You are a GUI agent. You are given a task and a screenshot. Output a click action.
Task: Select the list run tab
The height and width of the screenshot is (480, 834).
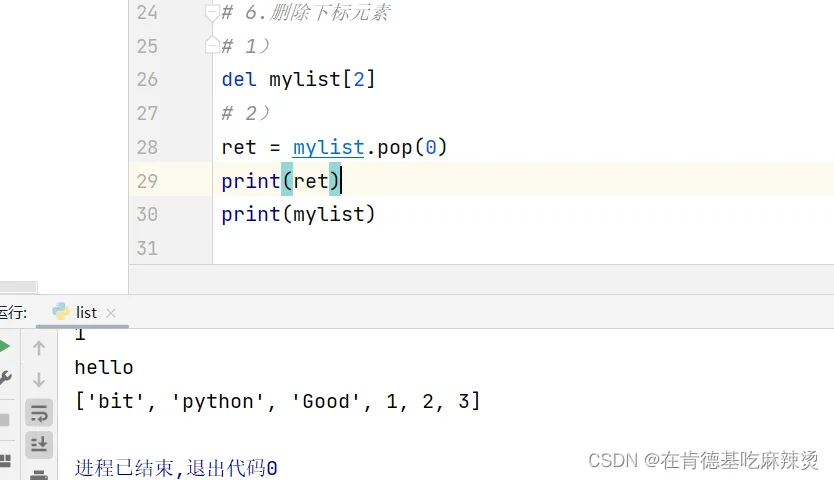82,312
